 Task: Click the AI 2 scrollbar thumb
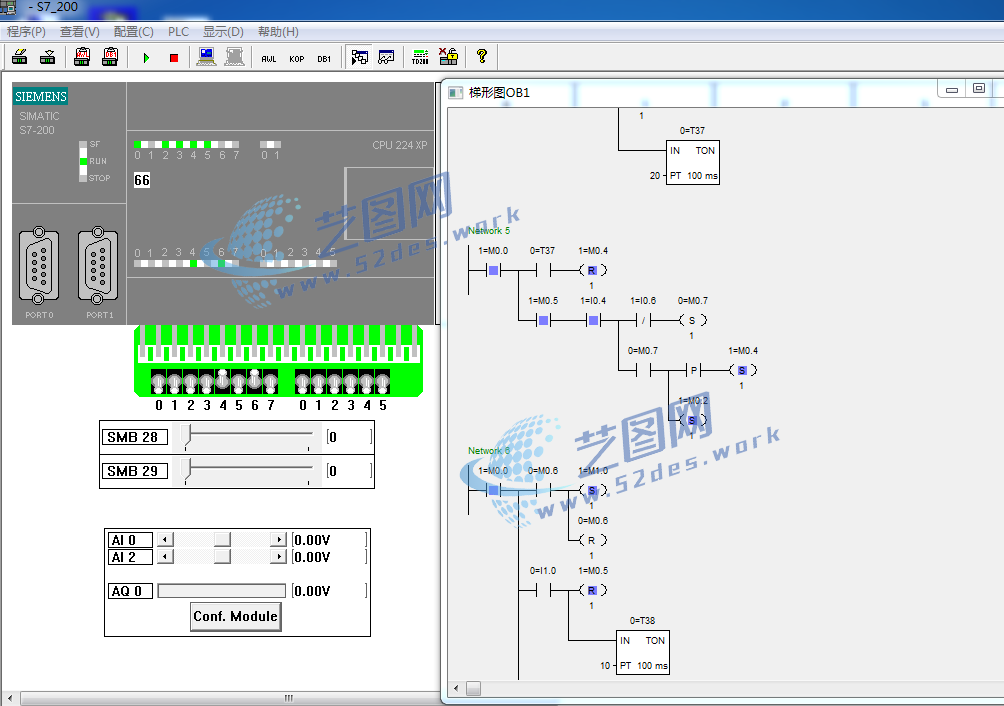coord(222,557)
